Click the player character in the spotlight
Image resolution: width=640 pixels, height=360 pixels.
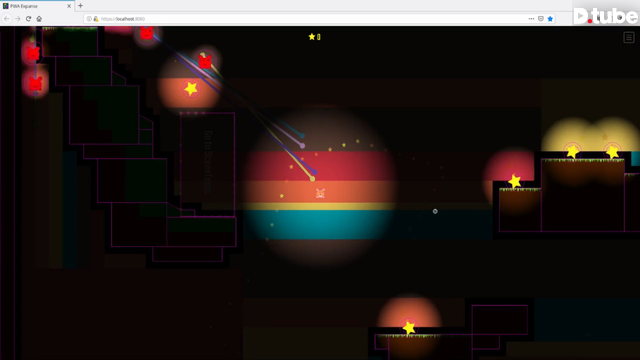click(320, 193)
